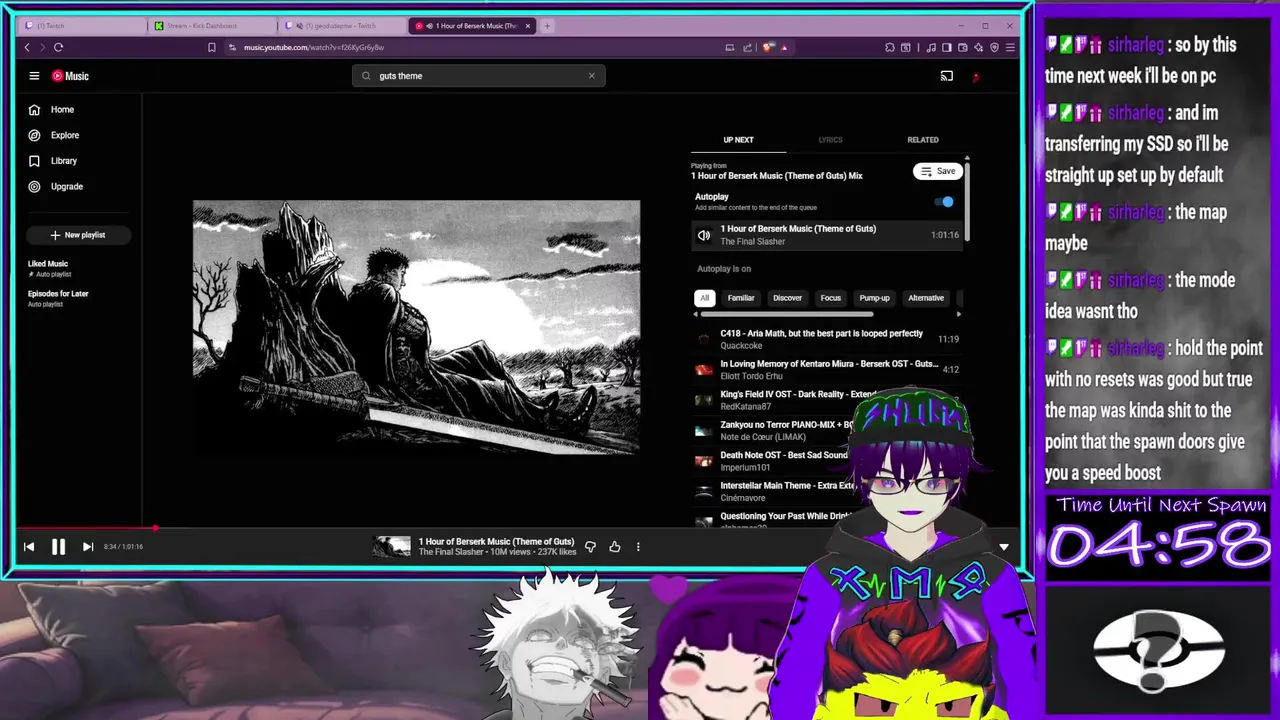Viewport: 1280px width, 720px height.
Task: Switch to the UP NEXT tab
Action: 738,140
